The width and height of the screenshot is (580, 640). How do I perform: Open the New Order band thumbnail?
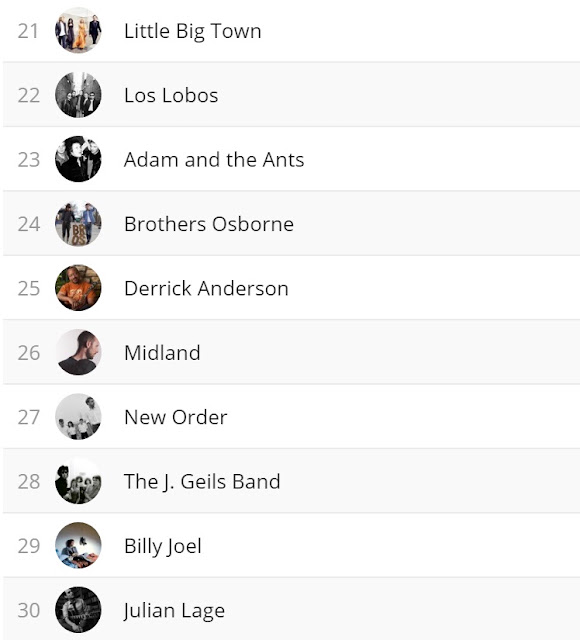click(78, 416)
